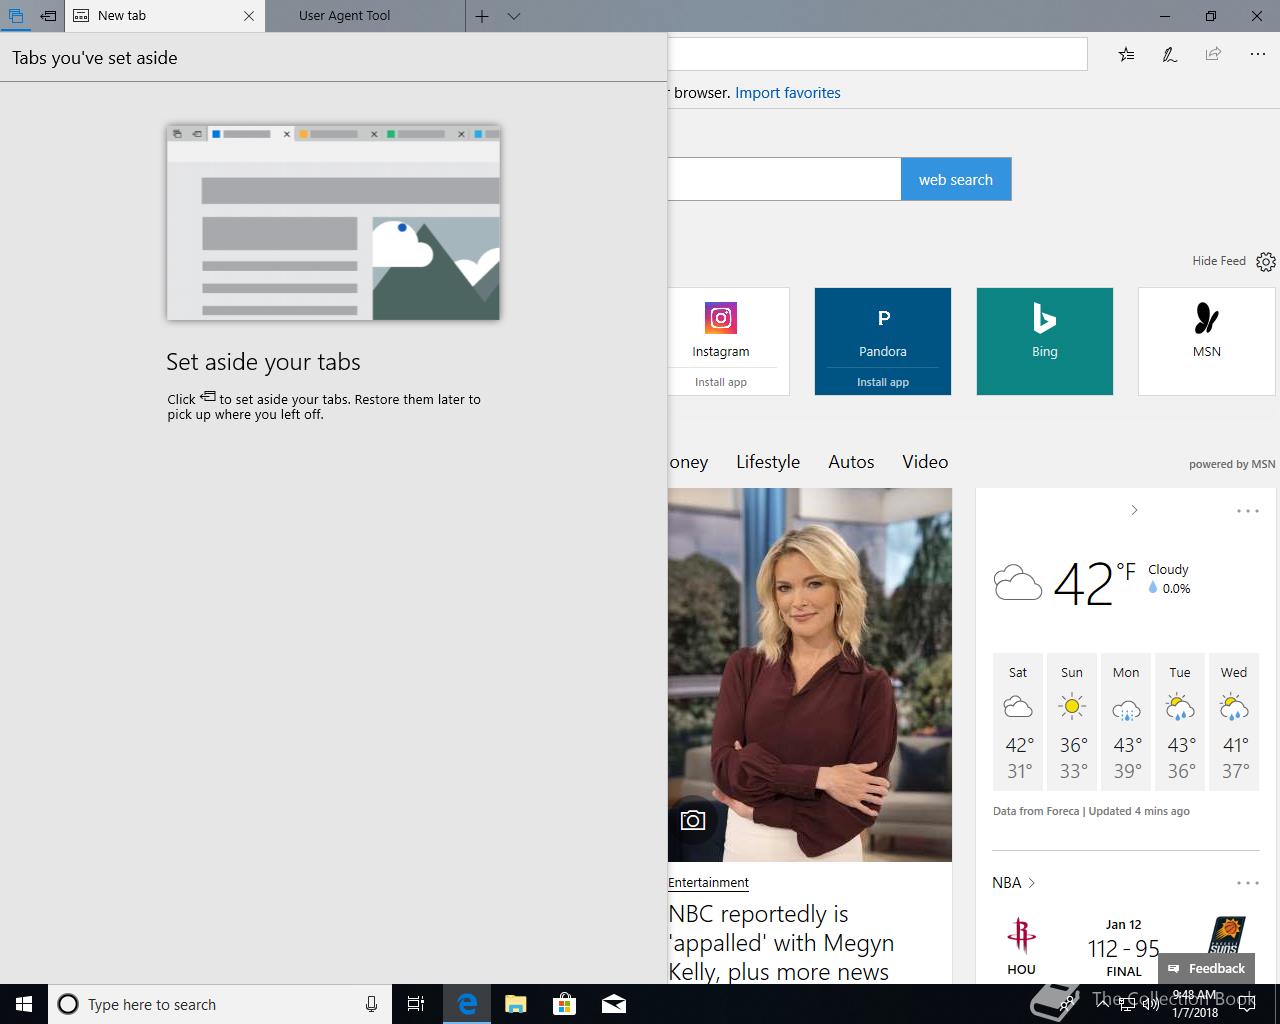
Task: Select the Wed forecast column
Action: [x=1234, y=722]
